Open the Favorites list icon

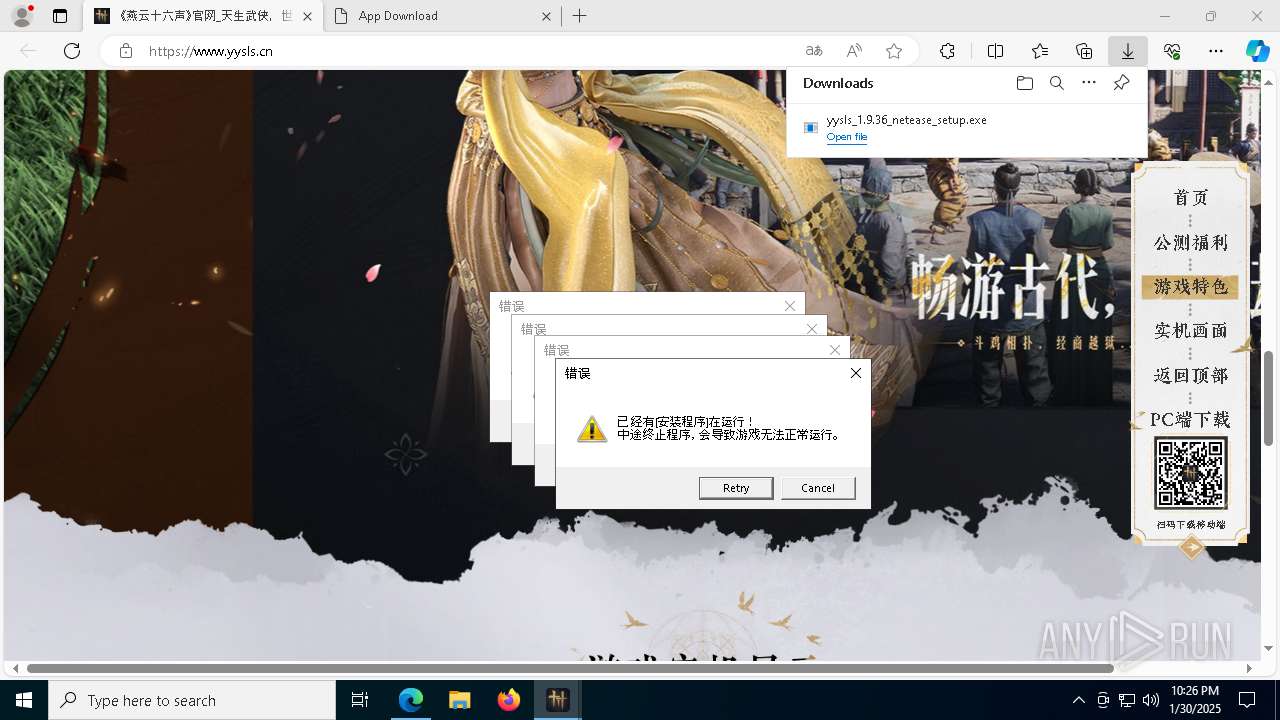tap(1040, 51)
